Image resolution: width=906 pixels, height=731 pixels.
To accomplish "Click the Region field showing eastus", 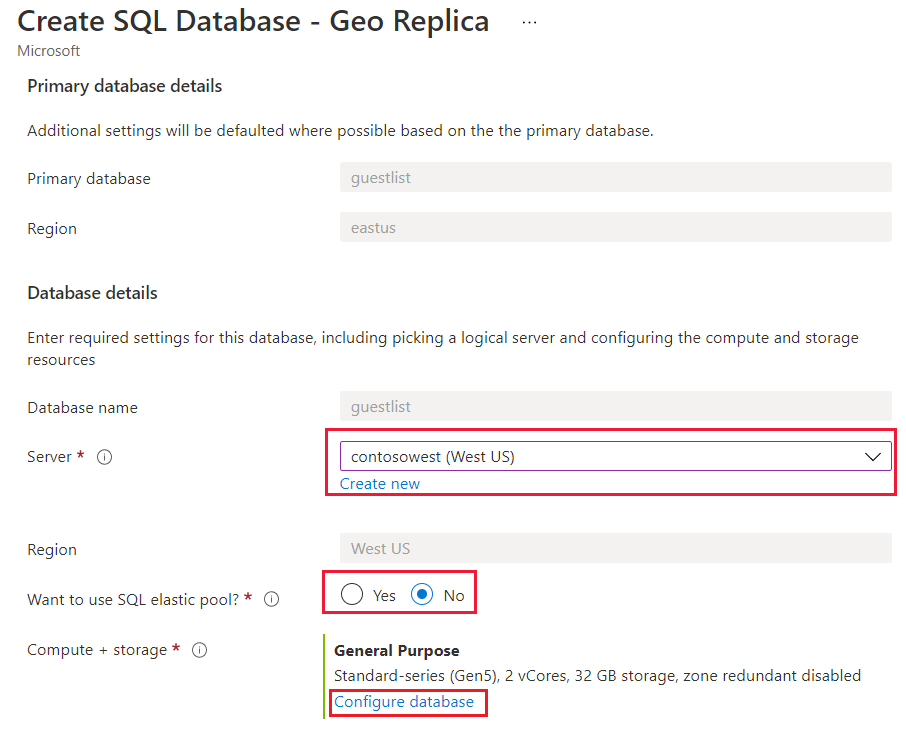I will (615, 228).
